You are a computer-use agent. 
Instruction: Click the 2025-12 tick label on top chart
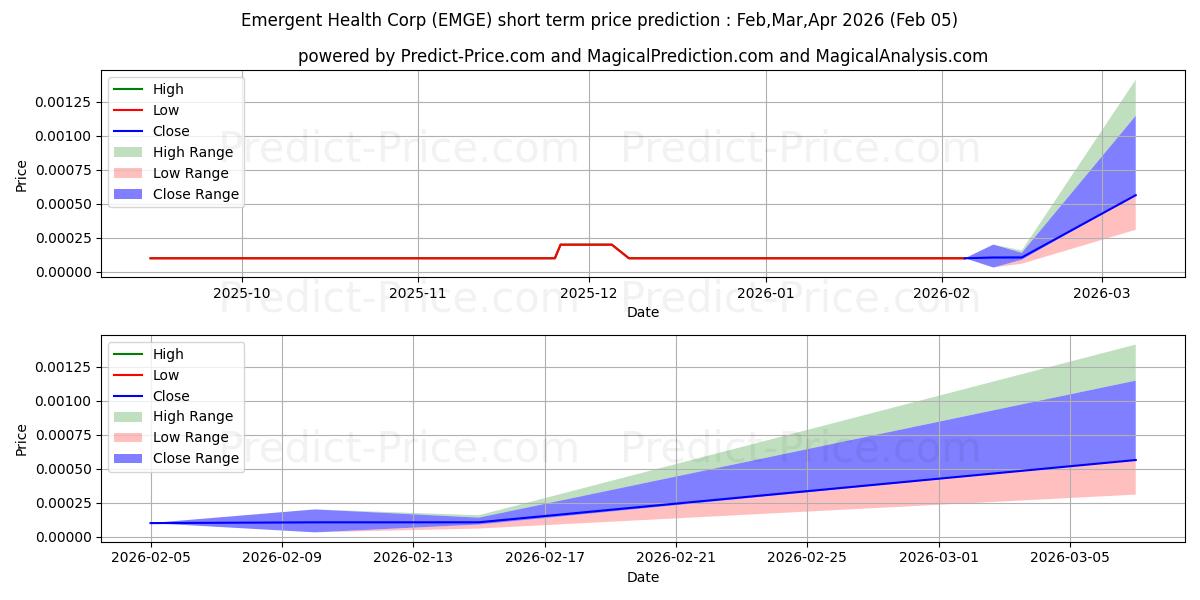[x=589, y=293]
